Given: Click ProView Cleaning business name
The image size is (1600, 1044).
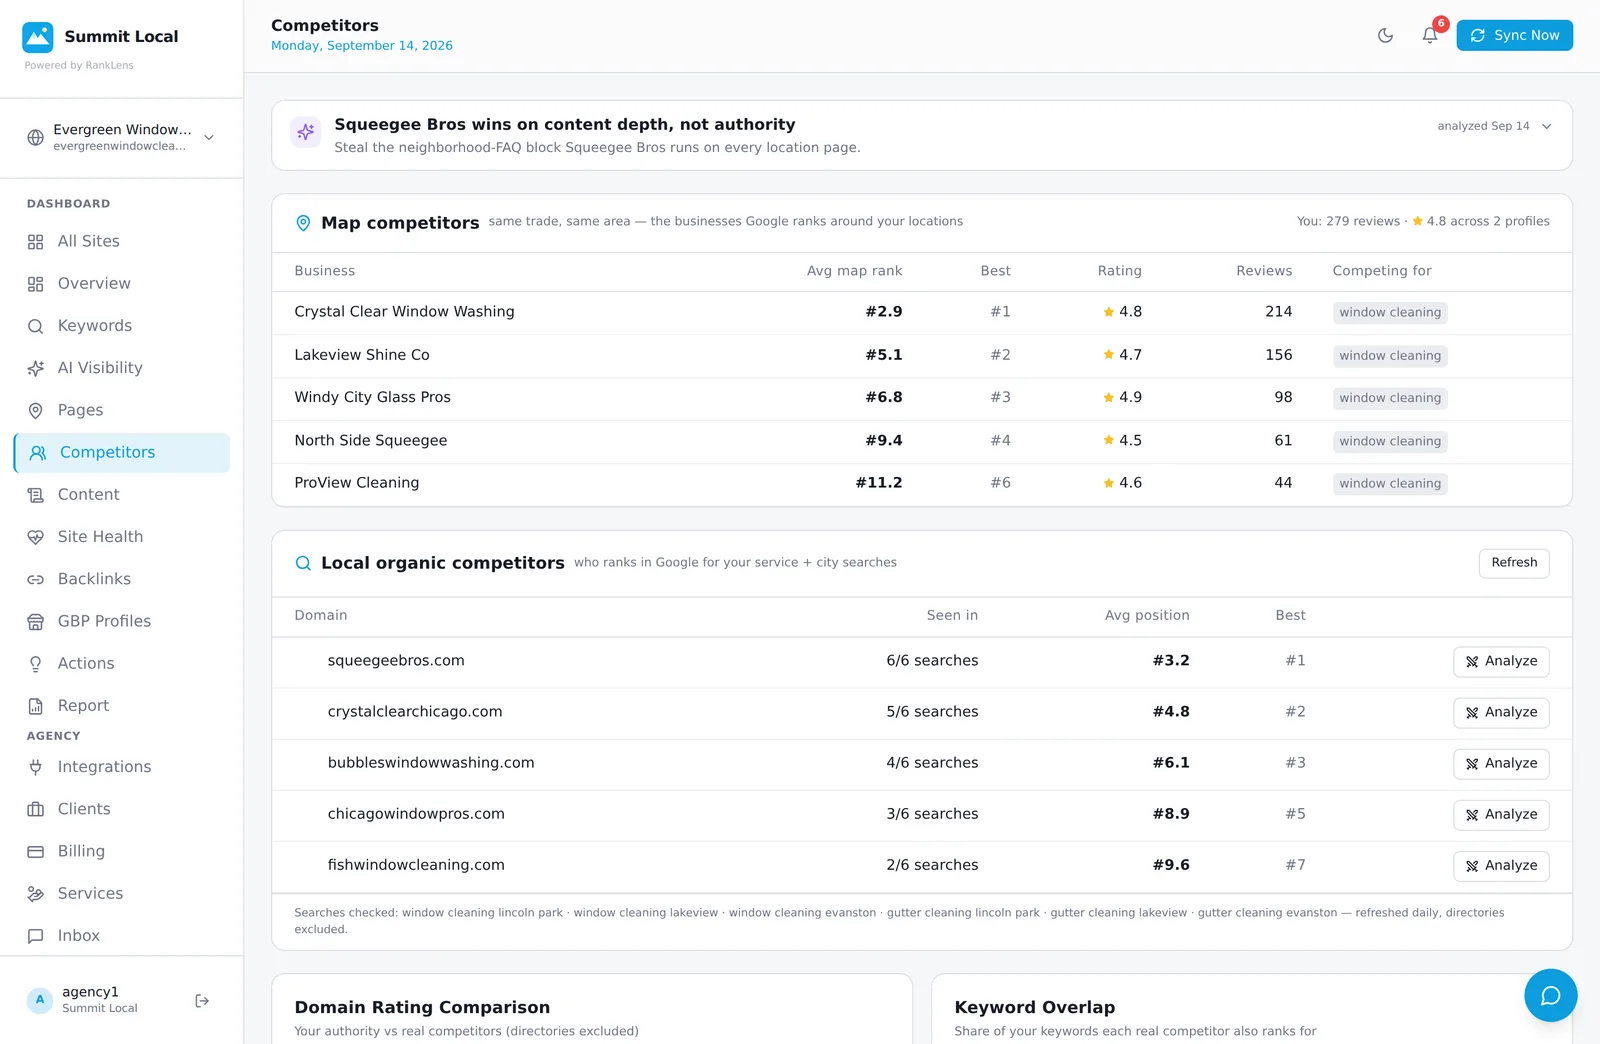Looking at the screenshot, I should pos(357,483).
